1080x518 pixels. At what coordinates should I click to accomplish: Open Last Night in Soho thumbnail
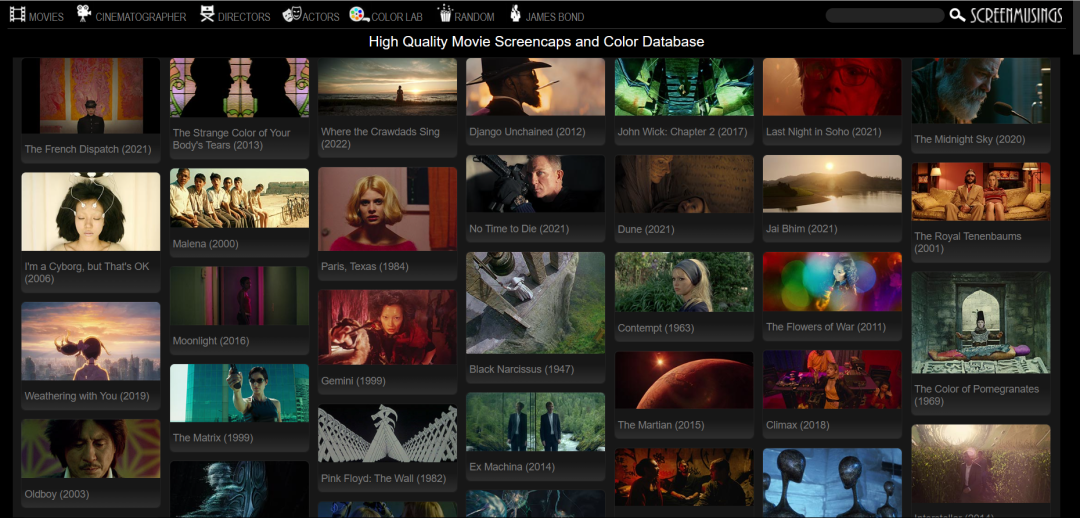[x=832, y=87]
